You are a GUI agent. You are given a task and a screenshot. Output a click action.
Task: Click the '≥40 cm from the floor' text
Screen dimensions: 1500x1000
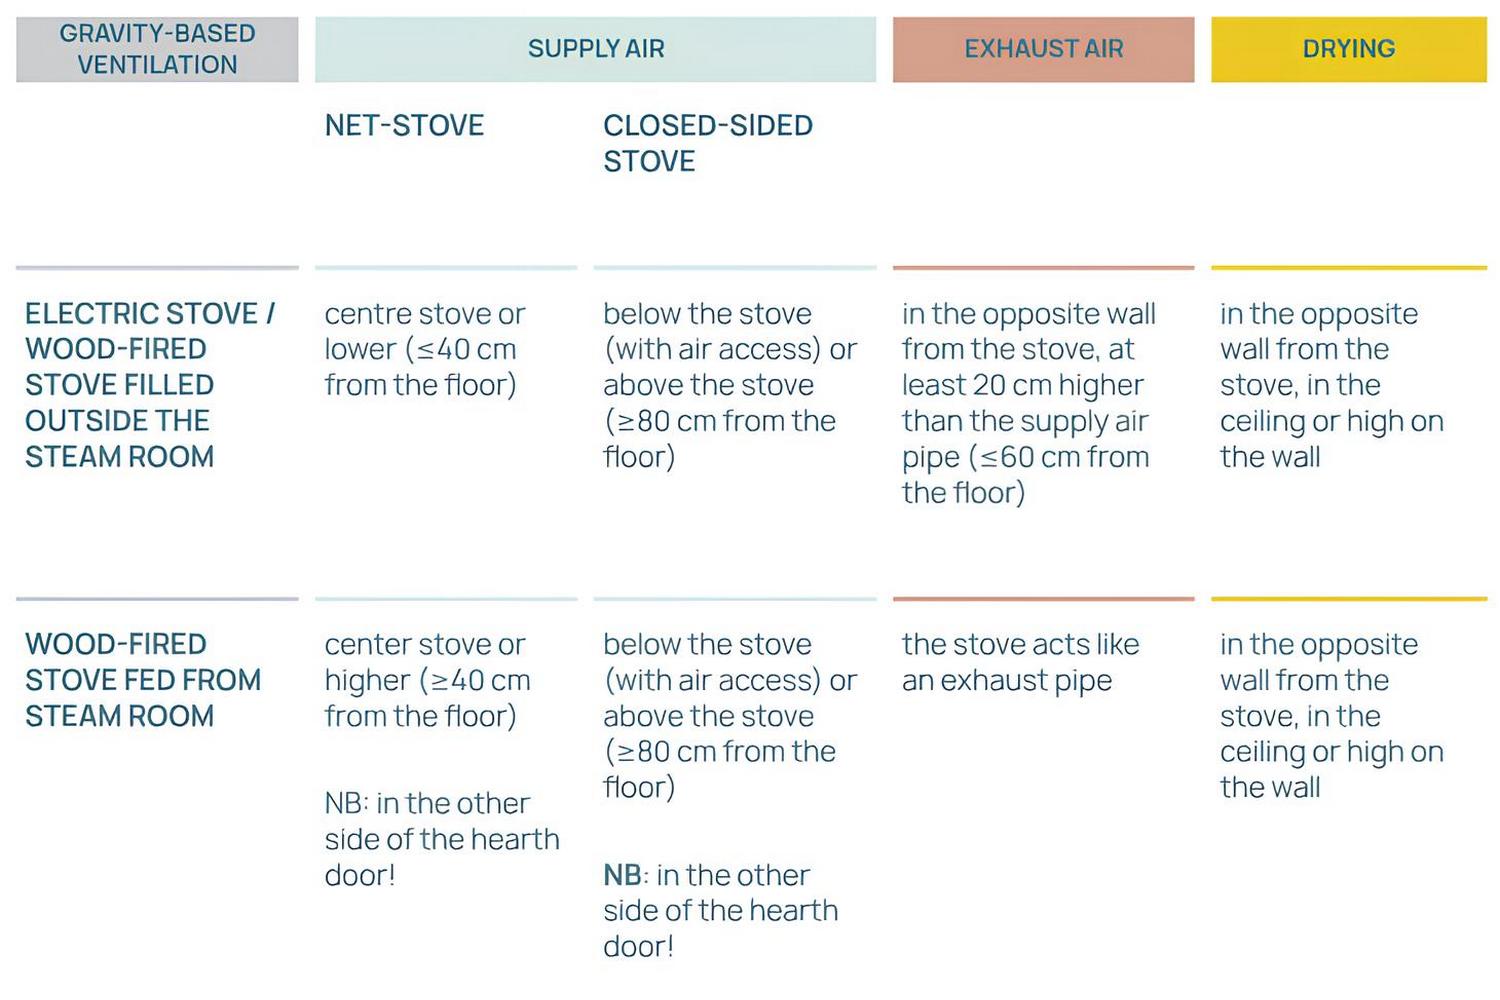click(x=427, y=698)
